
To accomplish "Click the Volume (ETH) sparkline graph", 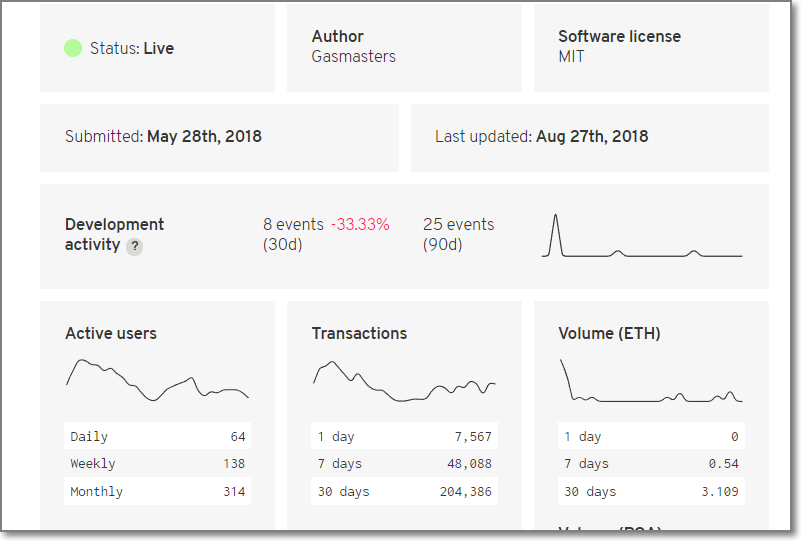I will tap(651, 380).
